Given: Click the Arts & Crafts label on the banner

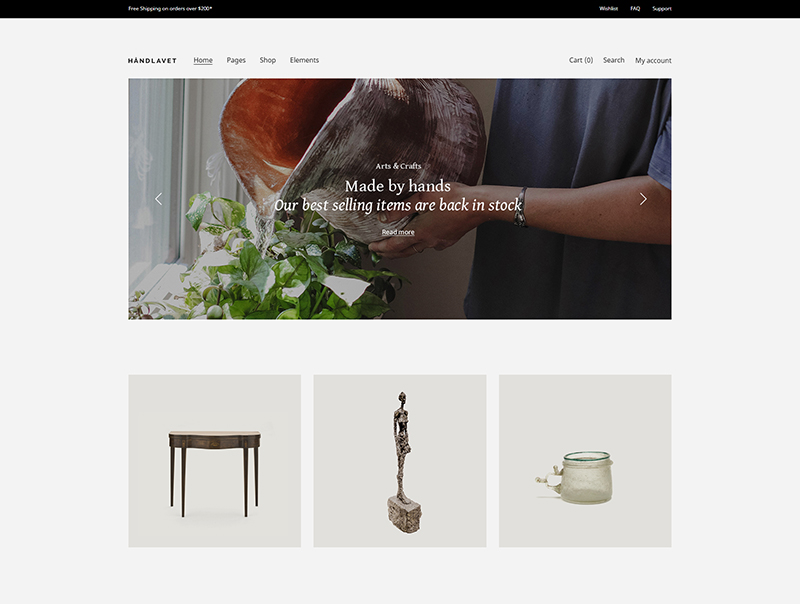Looking at the screenshot, I should click(x=398, y=166).
